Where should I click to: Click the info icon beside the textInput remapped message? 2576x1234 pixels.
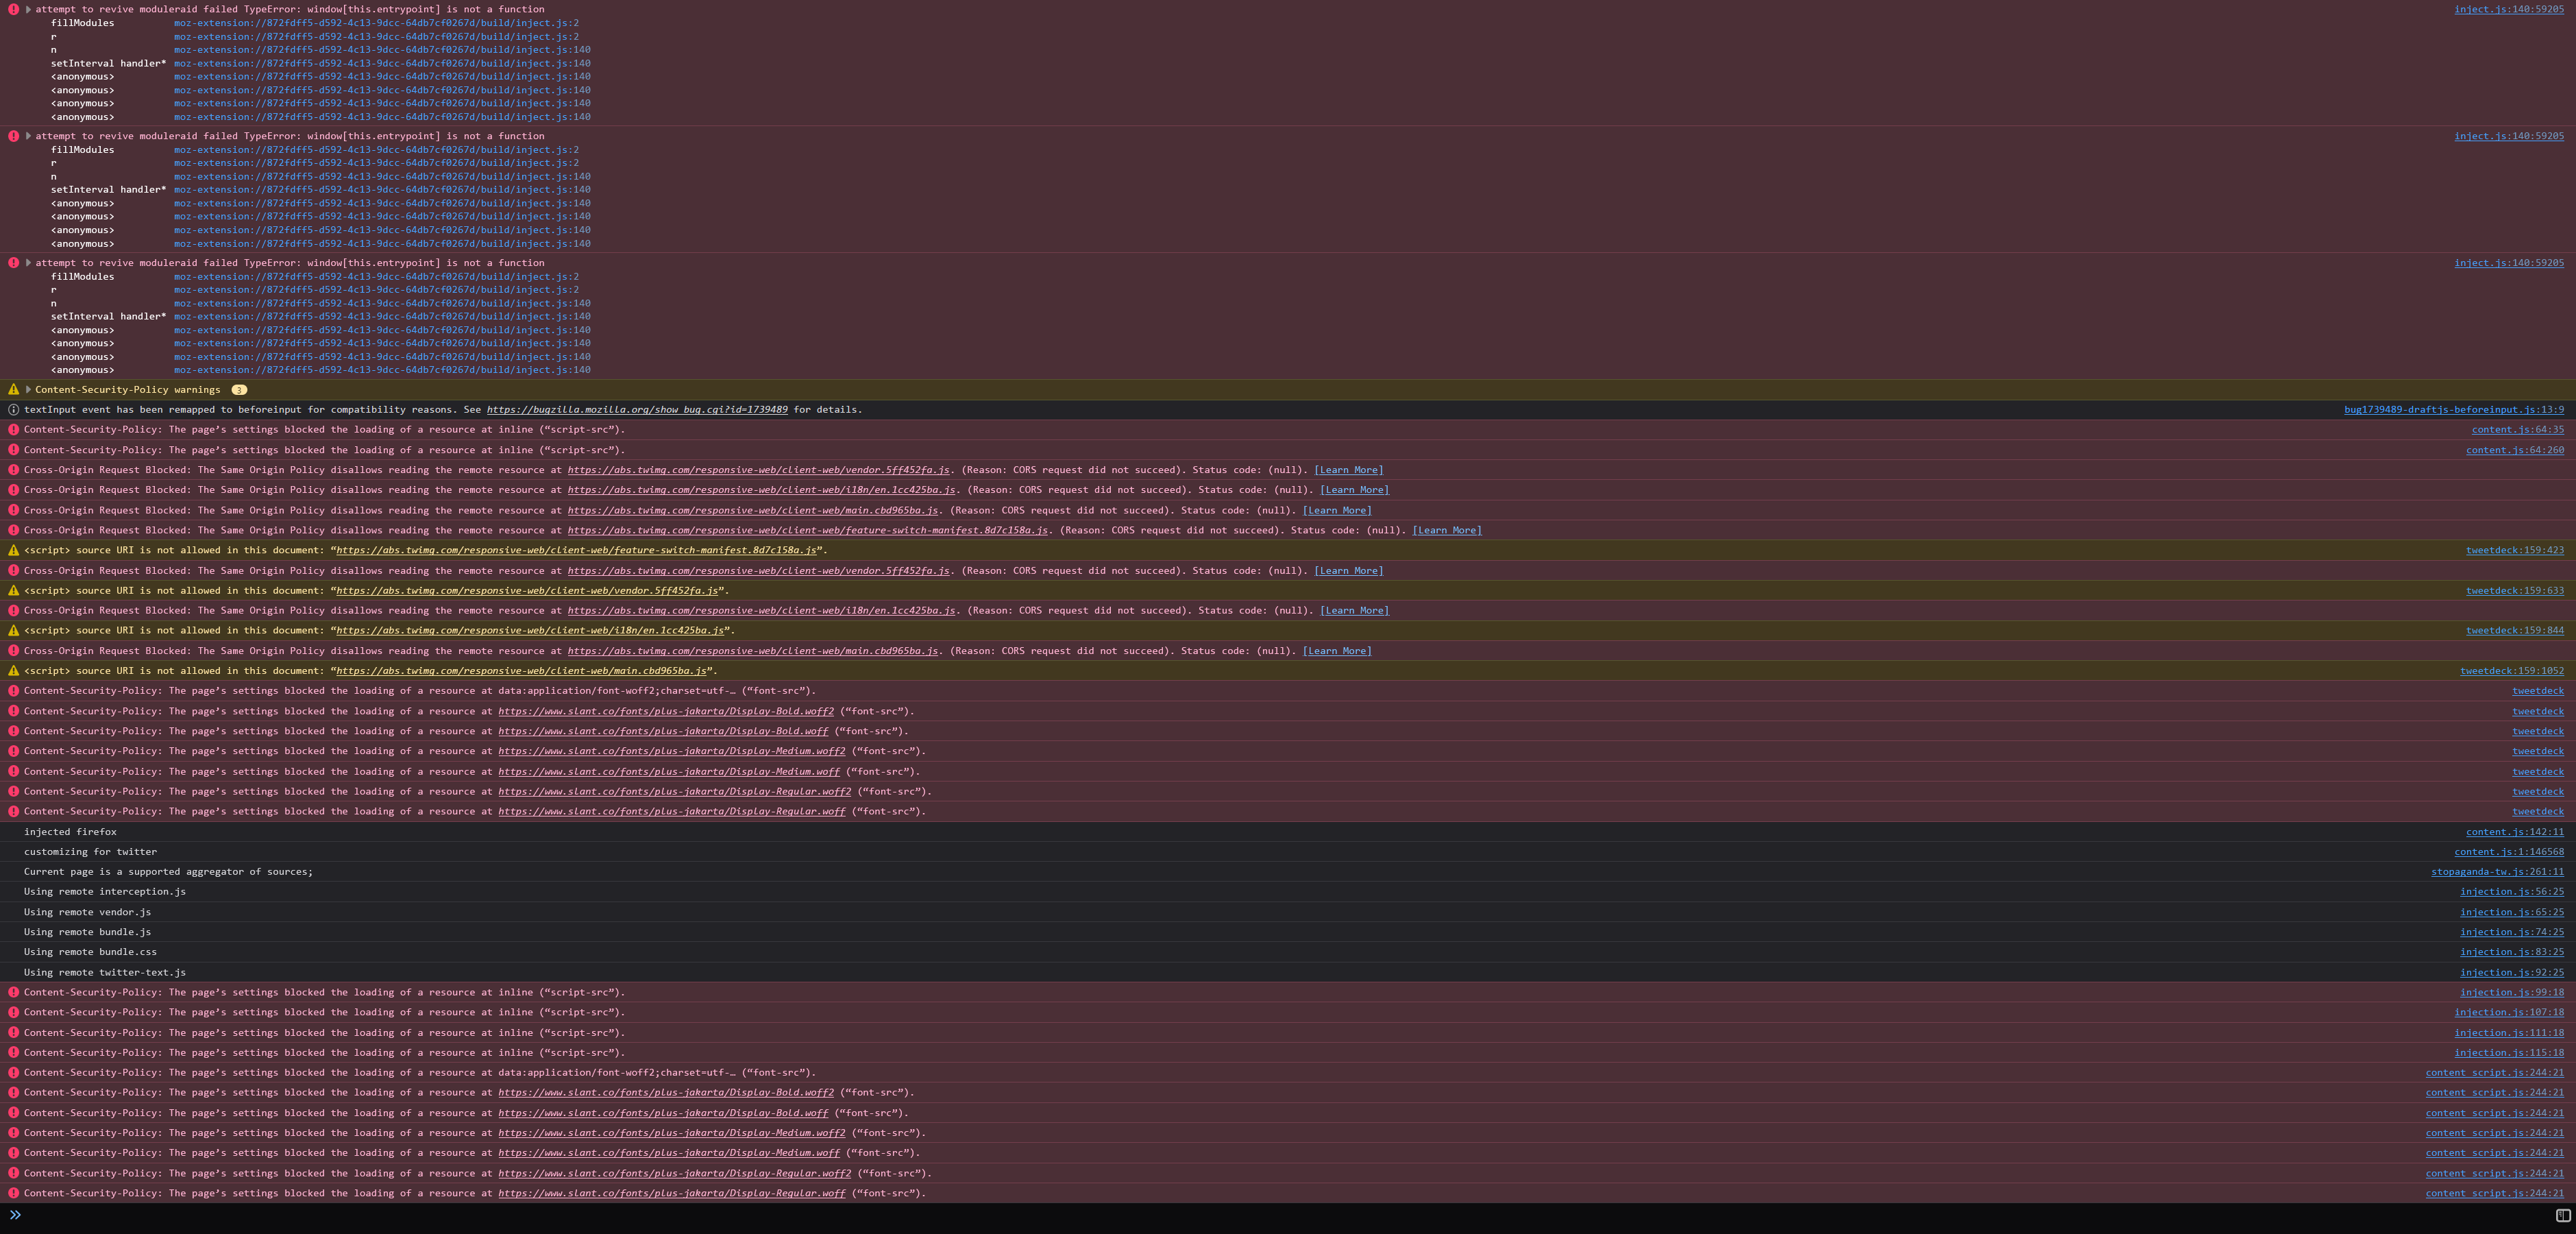coord(12,410)
